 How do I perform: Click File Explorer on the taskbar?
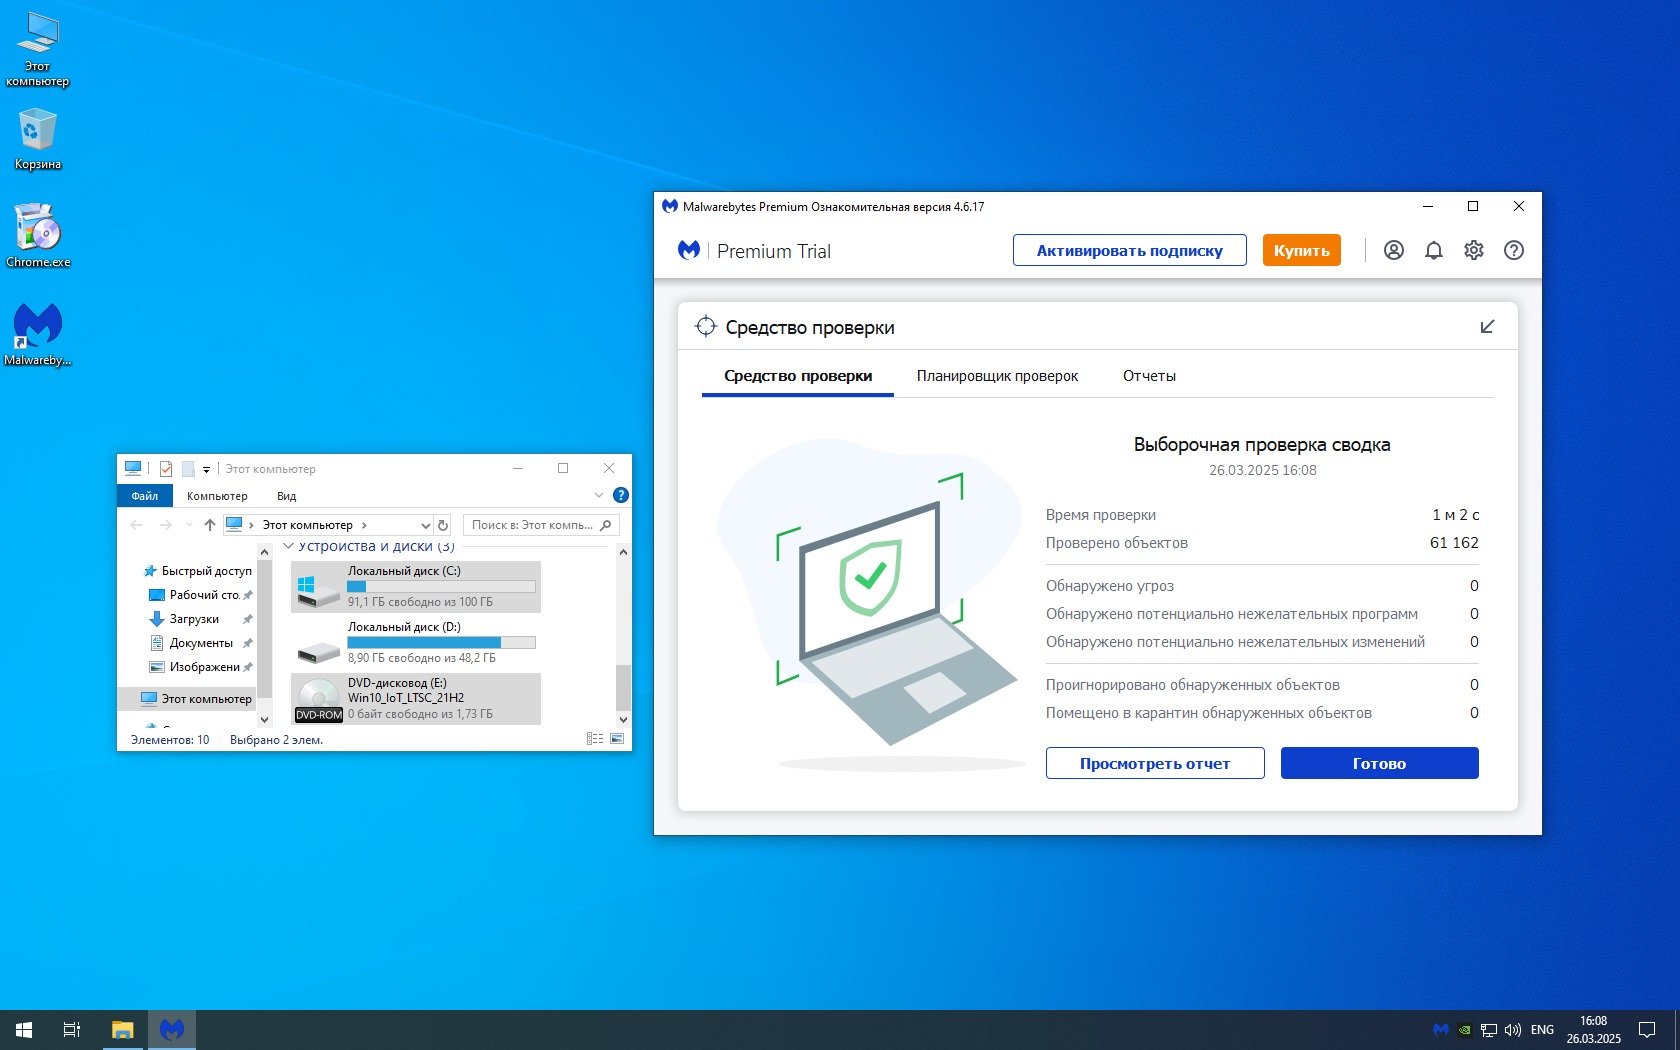click(122, 1029)
